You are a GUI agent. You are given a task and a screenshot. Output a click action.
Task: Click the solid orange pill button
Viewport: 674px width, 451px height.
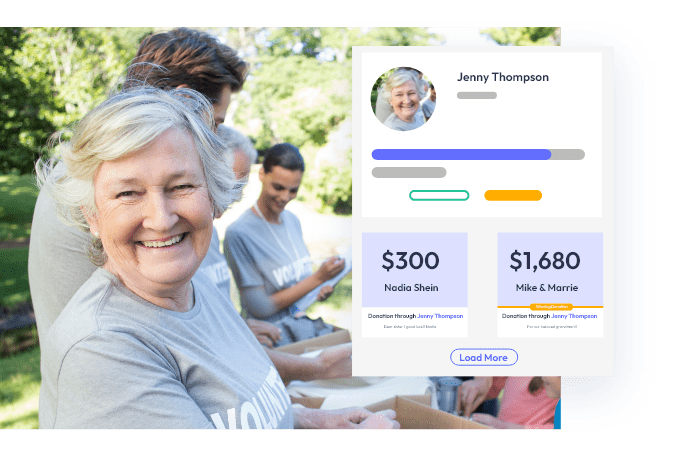coord(513,196)
